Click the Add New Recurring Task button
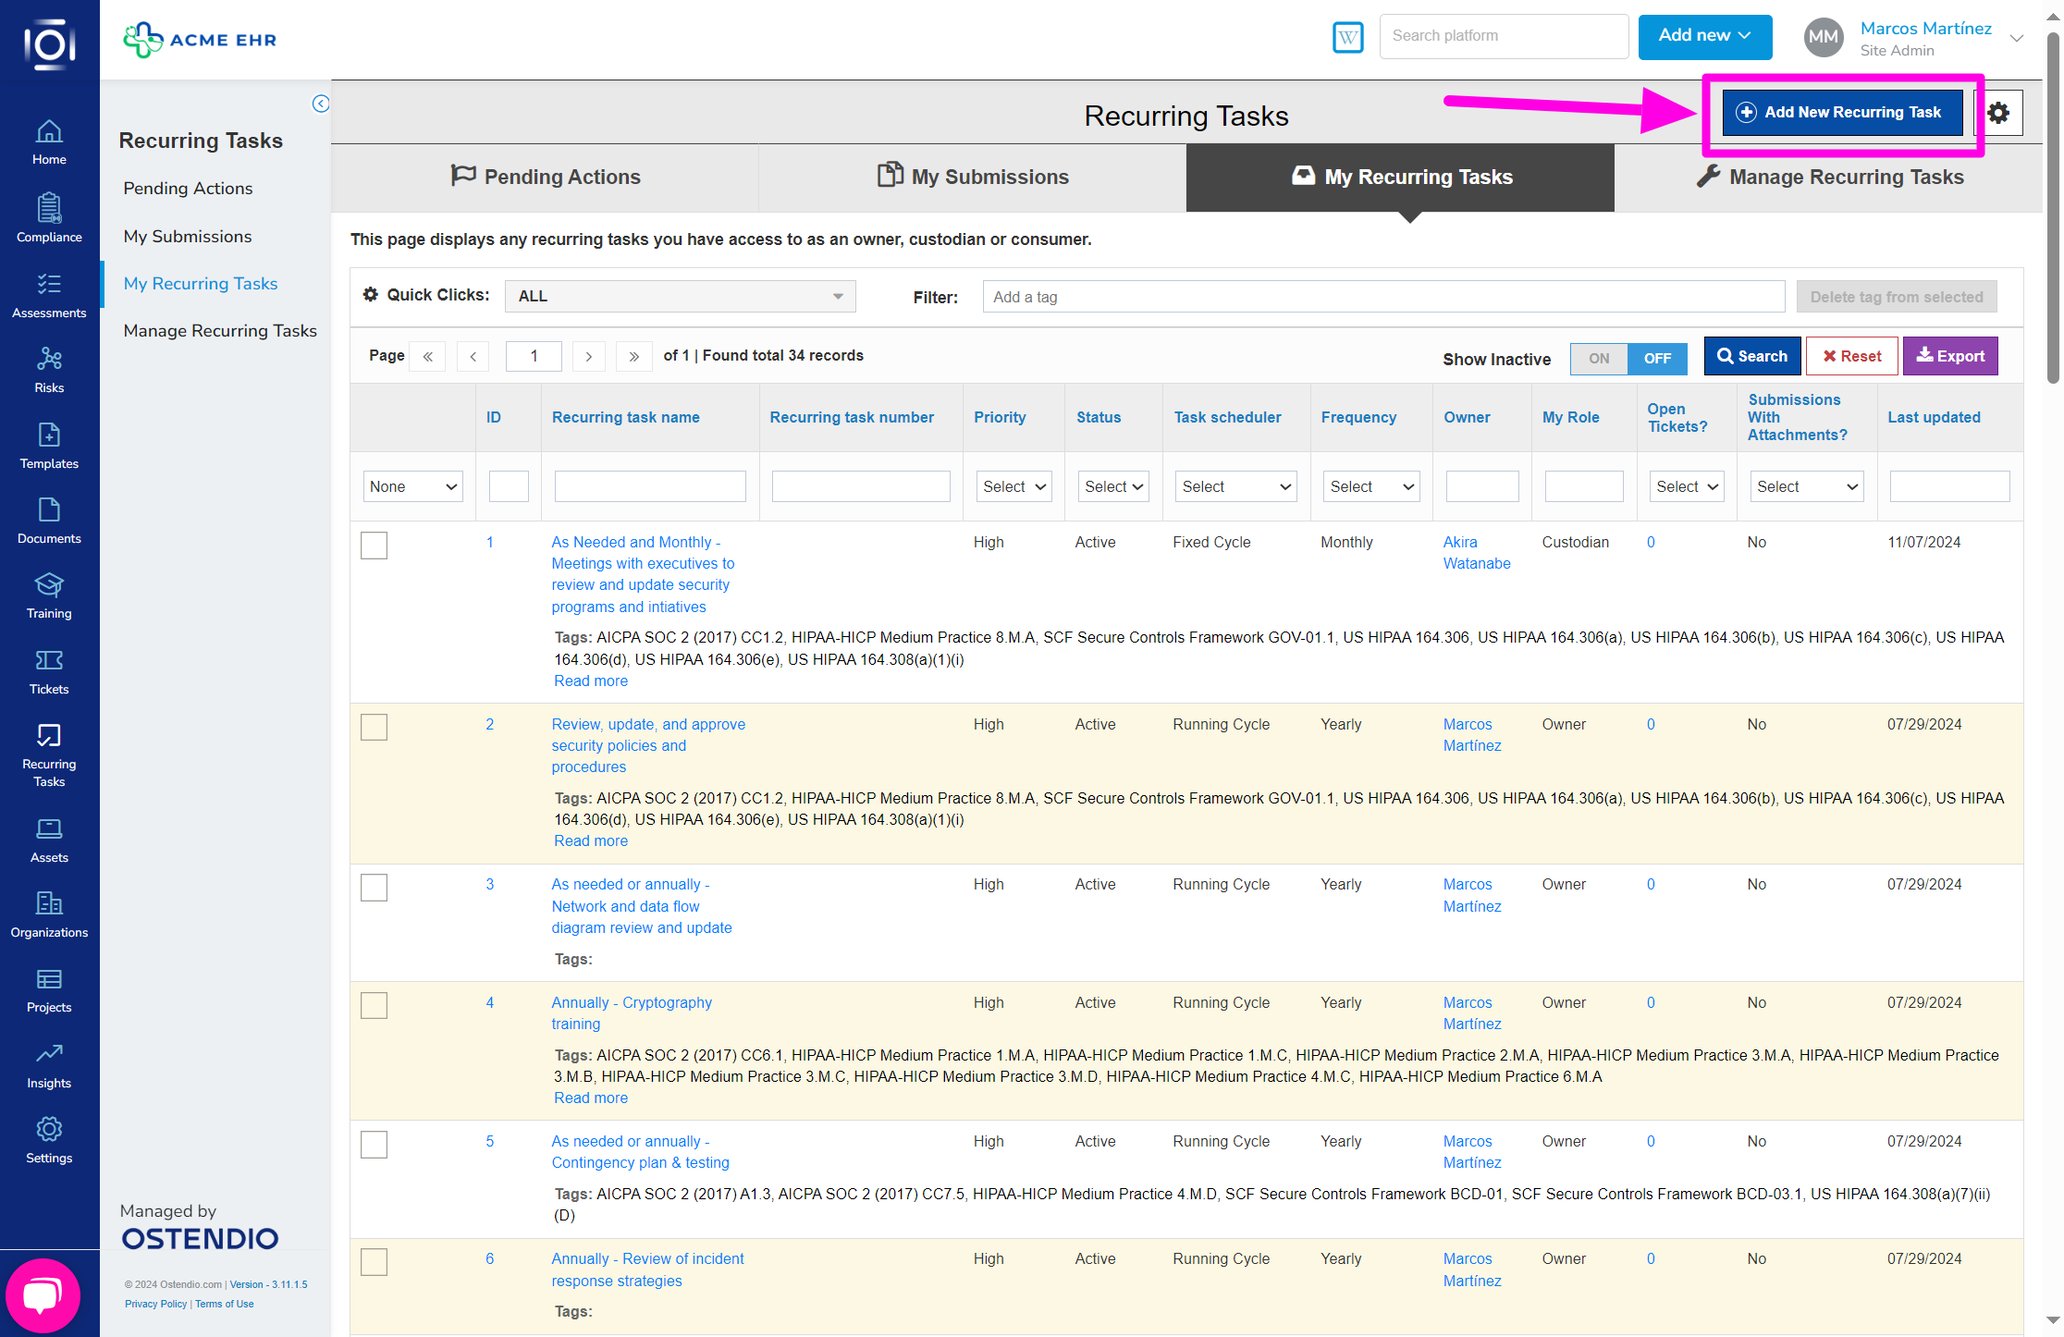This screenshot has height=1337, width=2064. 1843,112
